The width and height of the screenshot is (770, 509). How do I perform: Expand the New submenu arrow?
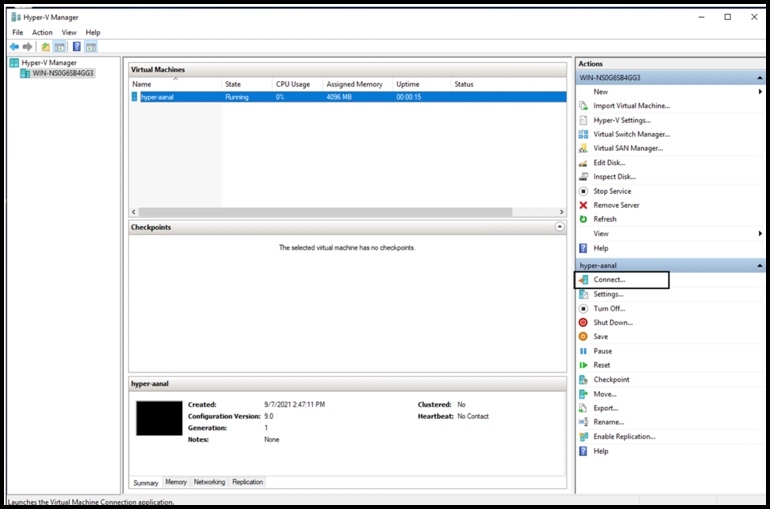760,91
